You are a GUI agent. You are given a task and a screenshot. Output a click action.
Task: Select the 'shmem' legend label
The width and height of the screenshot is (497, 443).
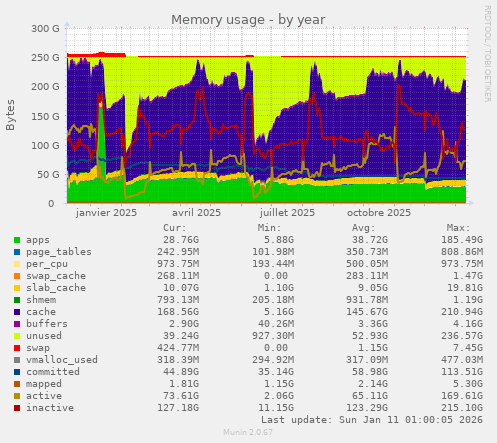41,300
